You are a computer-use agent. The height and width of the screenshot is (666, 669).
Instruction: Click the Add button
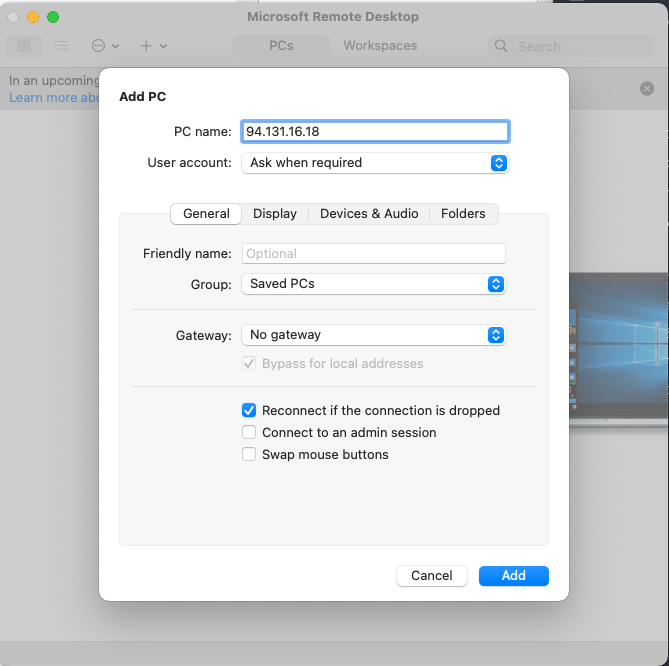(x=513, y=576)
